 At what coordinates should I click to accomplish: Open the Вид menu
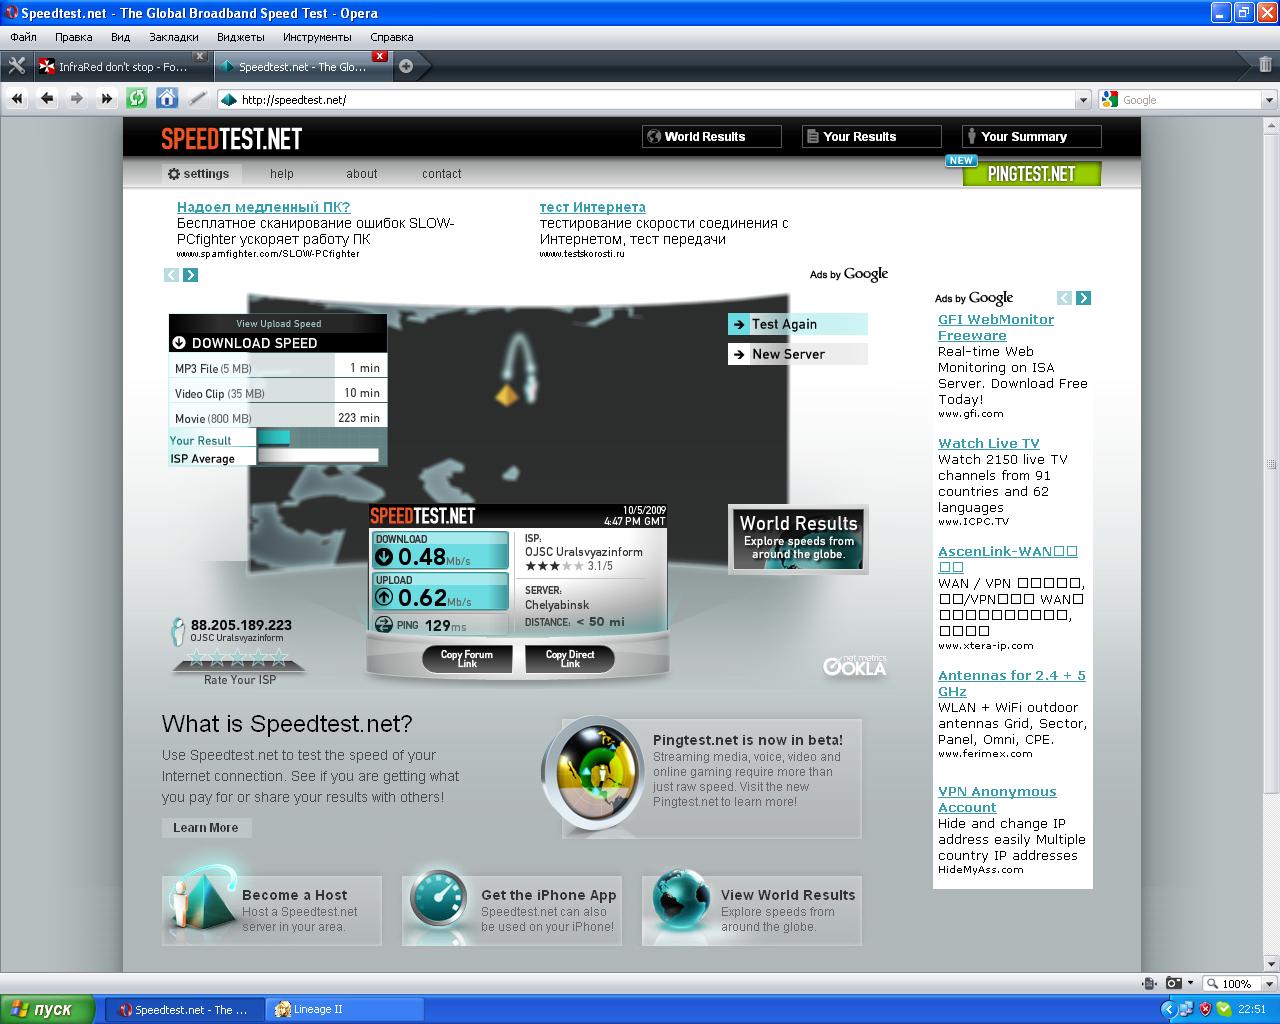(x=121, y=37)
